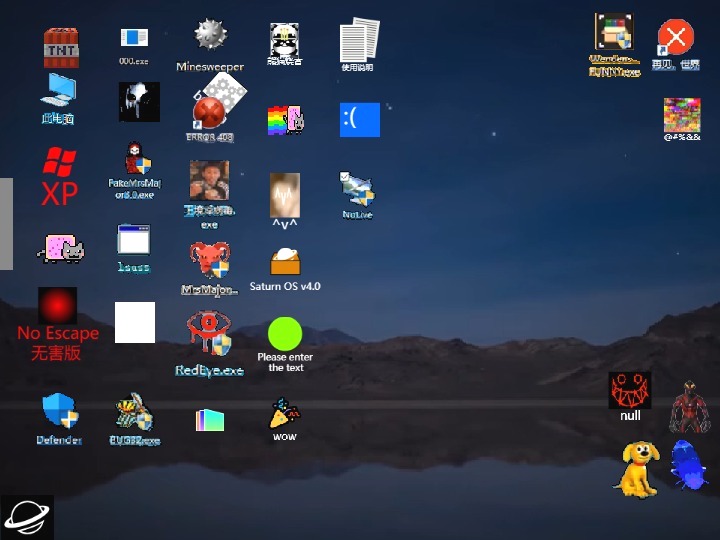This screenshot has height=540, width=720.
Task: Open the red XP logo icon
Action: click(x=60, y=174)
